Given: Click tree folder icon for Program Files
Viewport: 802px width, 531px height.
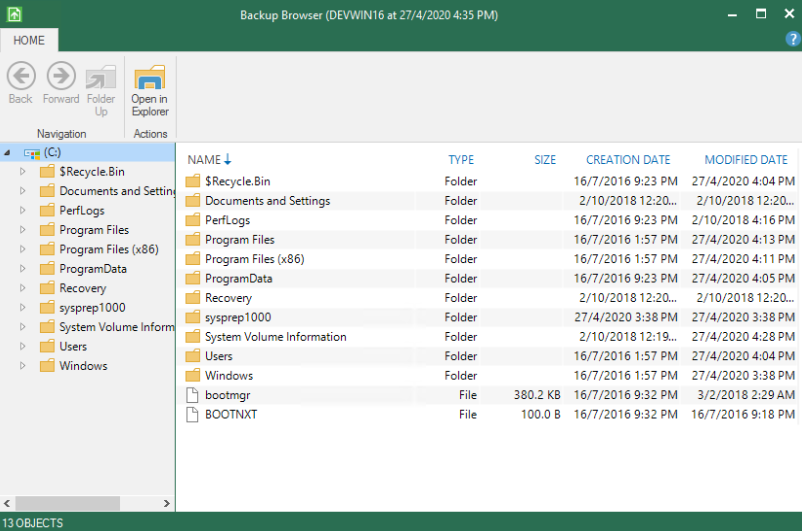Looking at the screenshot, I should [47, 230].
